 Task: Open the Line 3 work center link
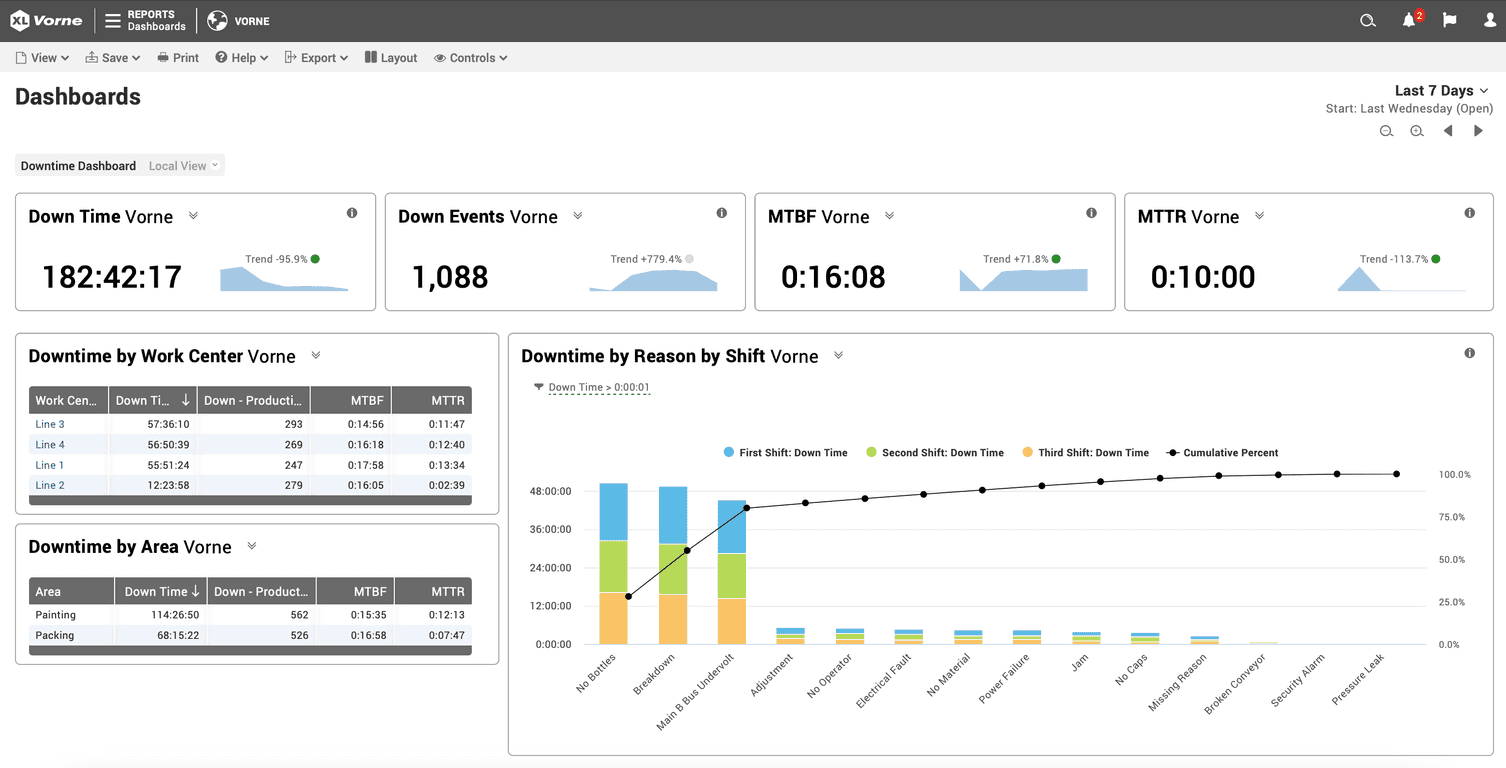(49, 424)
